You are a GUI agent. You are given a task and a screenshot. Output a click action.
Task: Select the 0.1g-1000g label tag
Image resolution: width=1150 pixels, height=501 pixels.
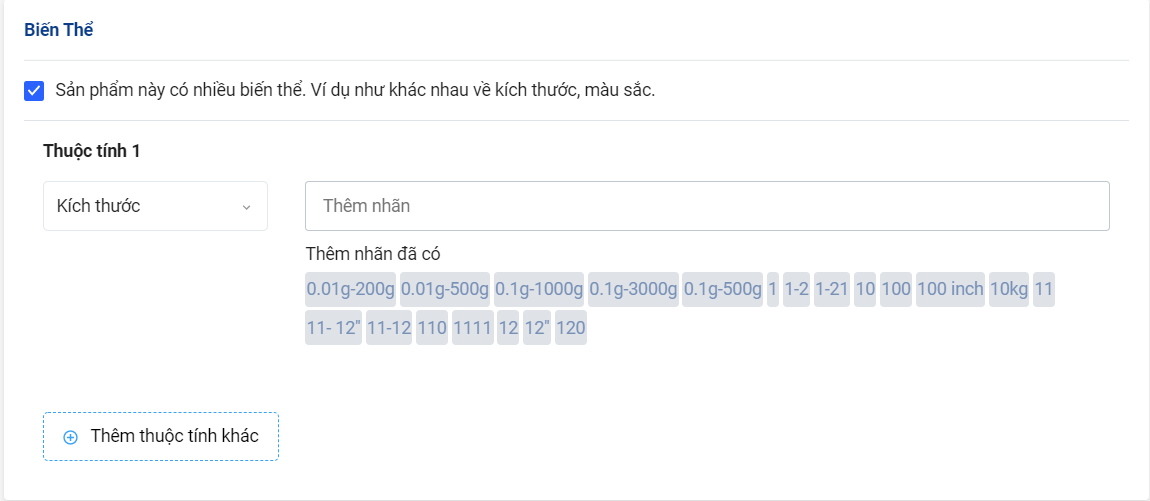[x=539, y=290]
